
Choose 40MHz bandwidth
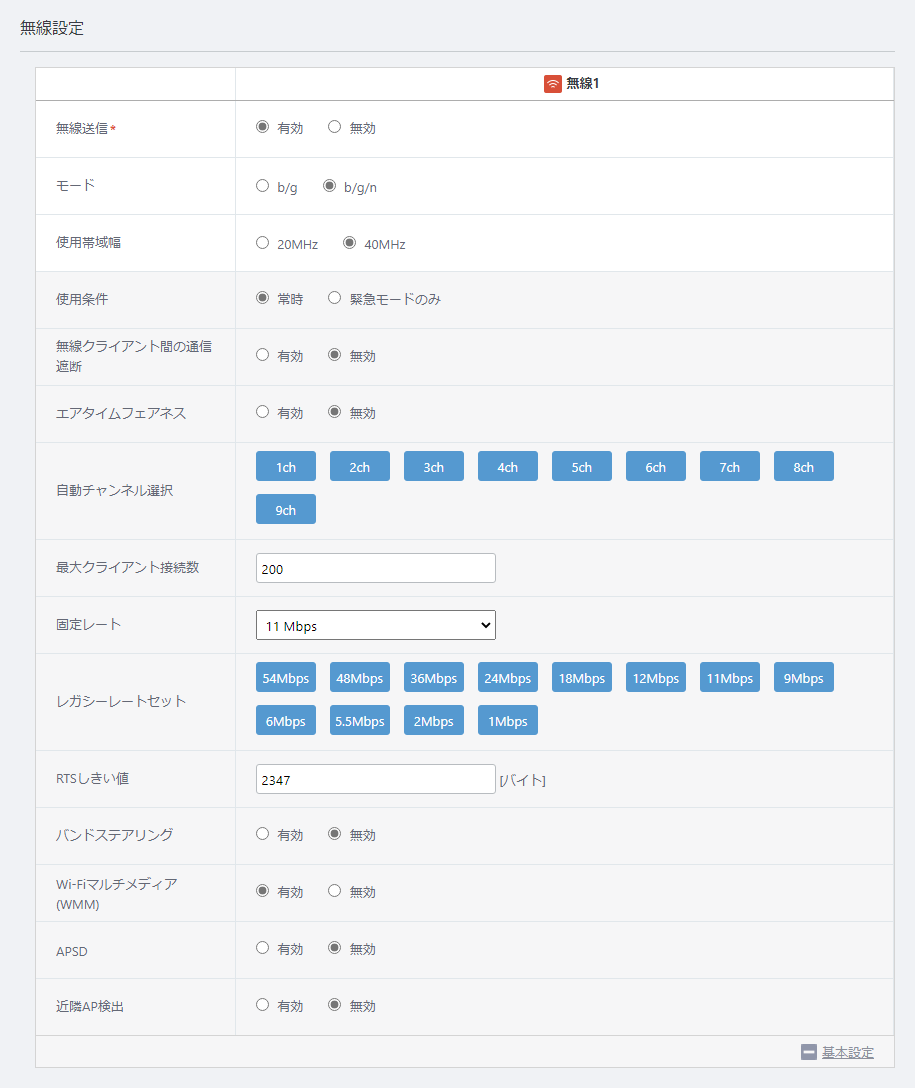click(x=350, y=243)
